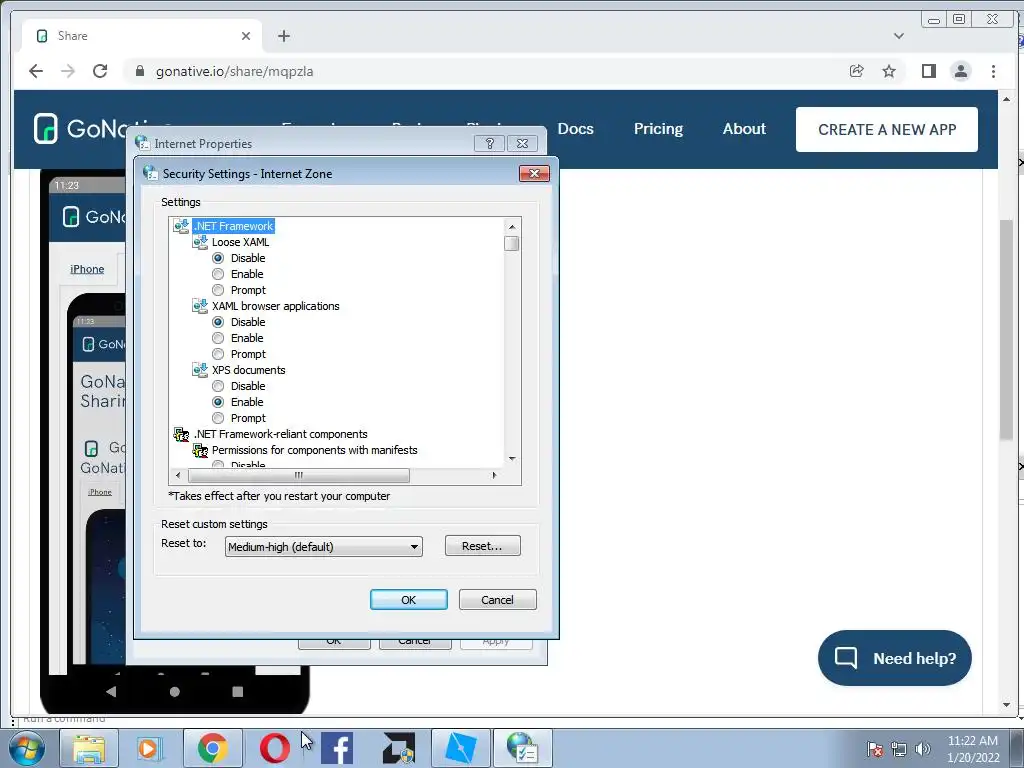Click the settings list vertical scroll thumb
Image resolution: width=1024 pixels, height=768 pixels.
512,244
